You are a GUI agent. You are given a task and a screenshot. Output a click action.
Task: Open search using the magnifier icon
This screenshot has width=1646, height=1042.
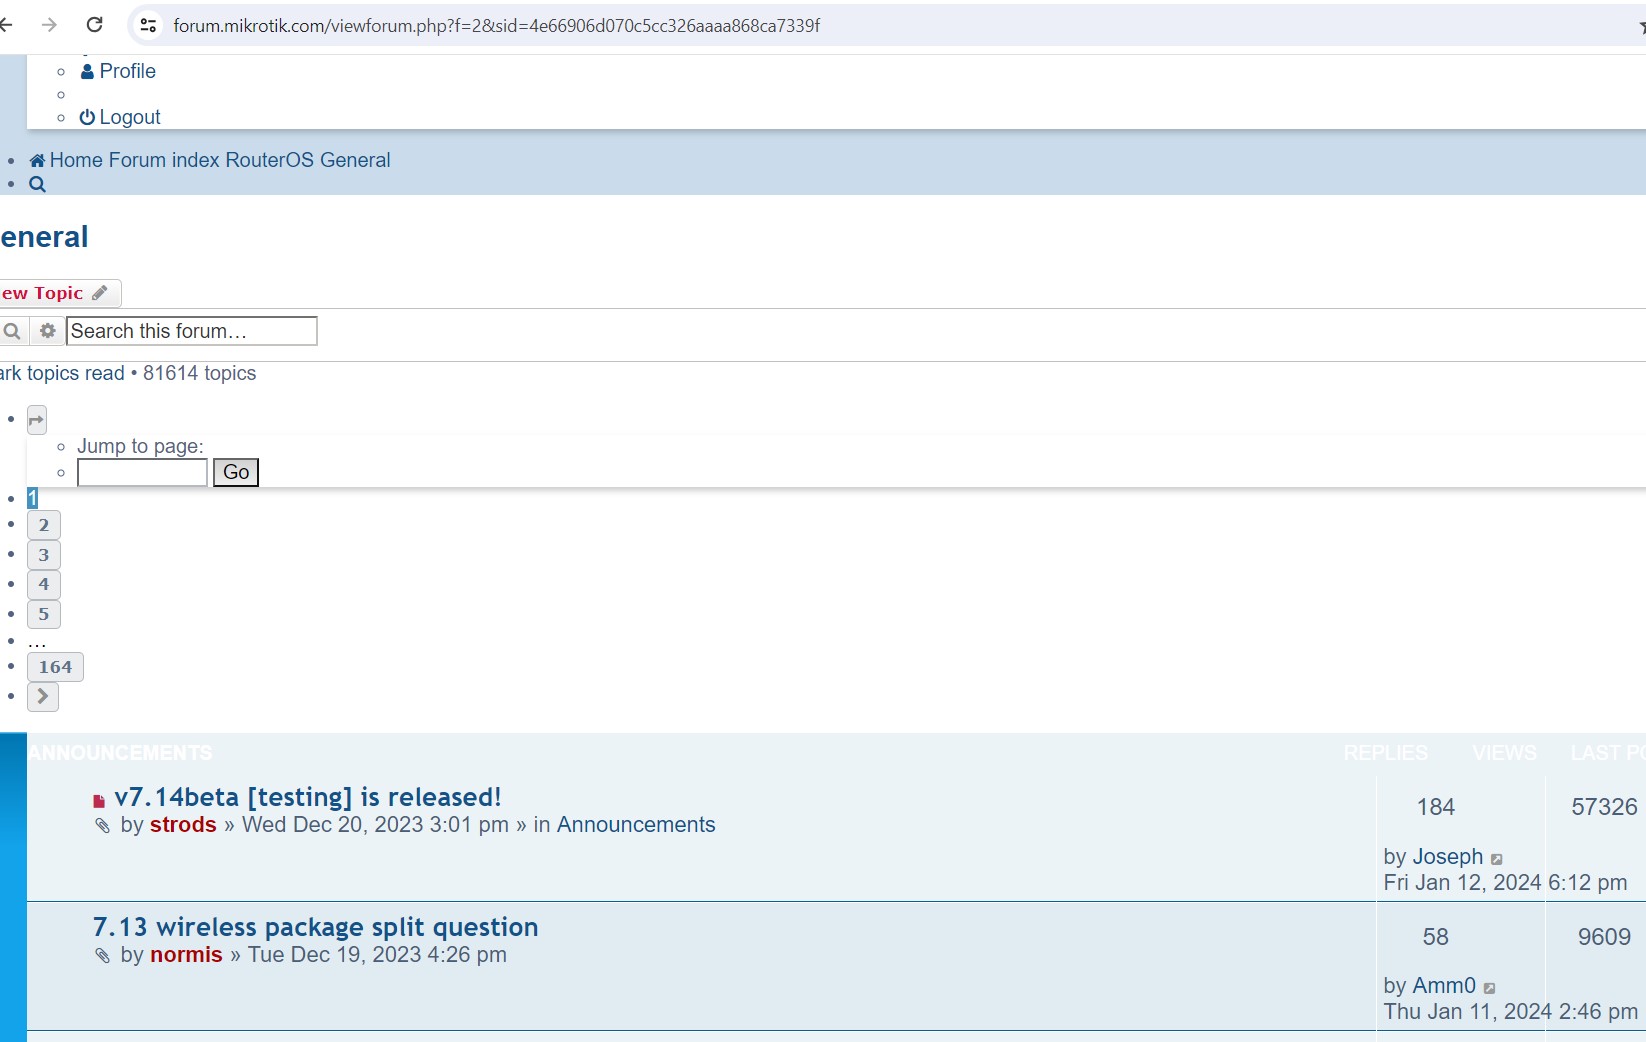pos(37,184)
